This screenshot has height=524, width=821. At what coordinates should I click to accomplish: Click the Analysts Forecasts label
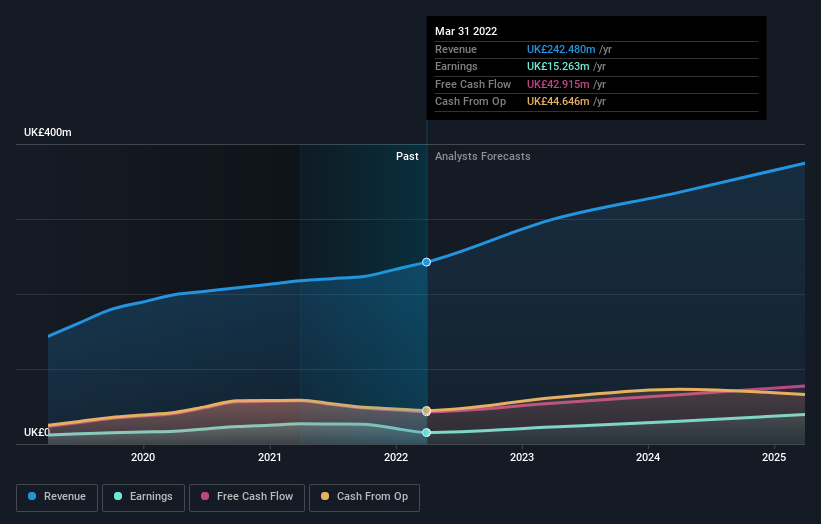[483, 157]
